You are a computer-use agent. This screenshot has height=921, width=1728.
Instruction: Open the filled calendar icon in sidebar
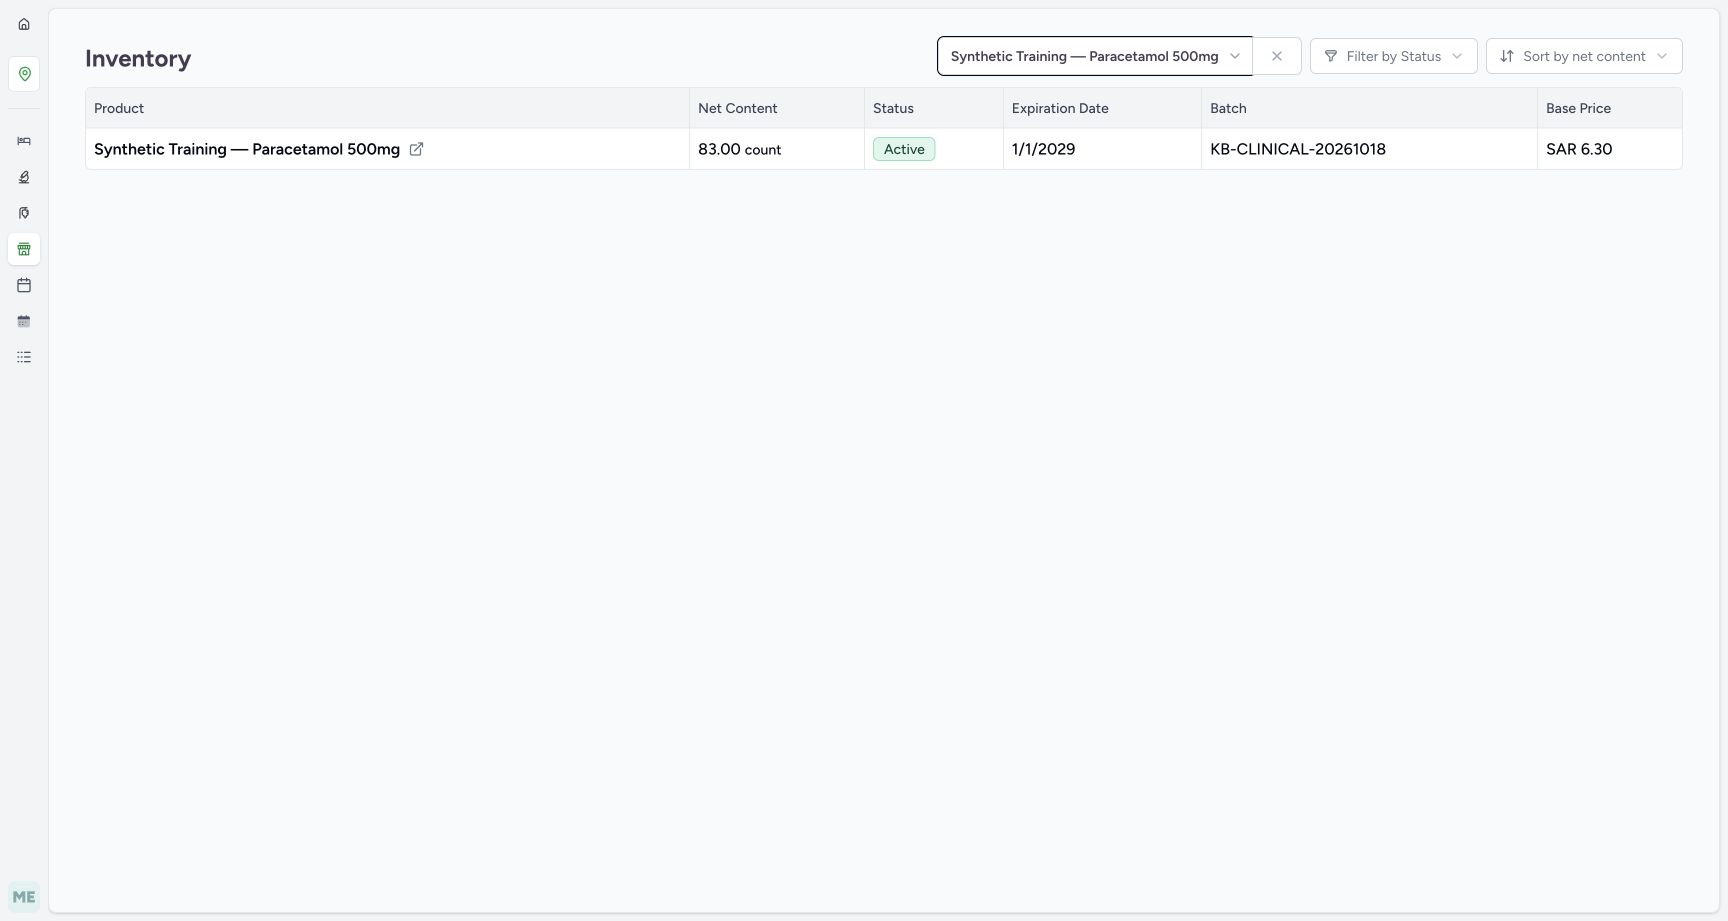pyautogui.click(x=24, y=321)
